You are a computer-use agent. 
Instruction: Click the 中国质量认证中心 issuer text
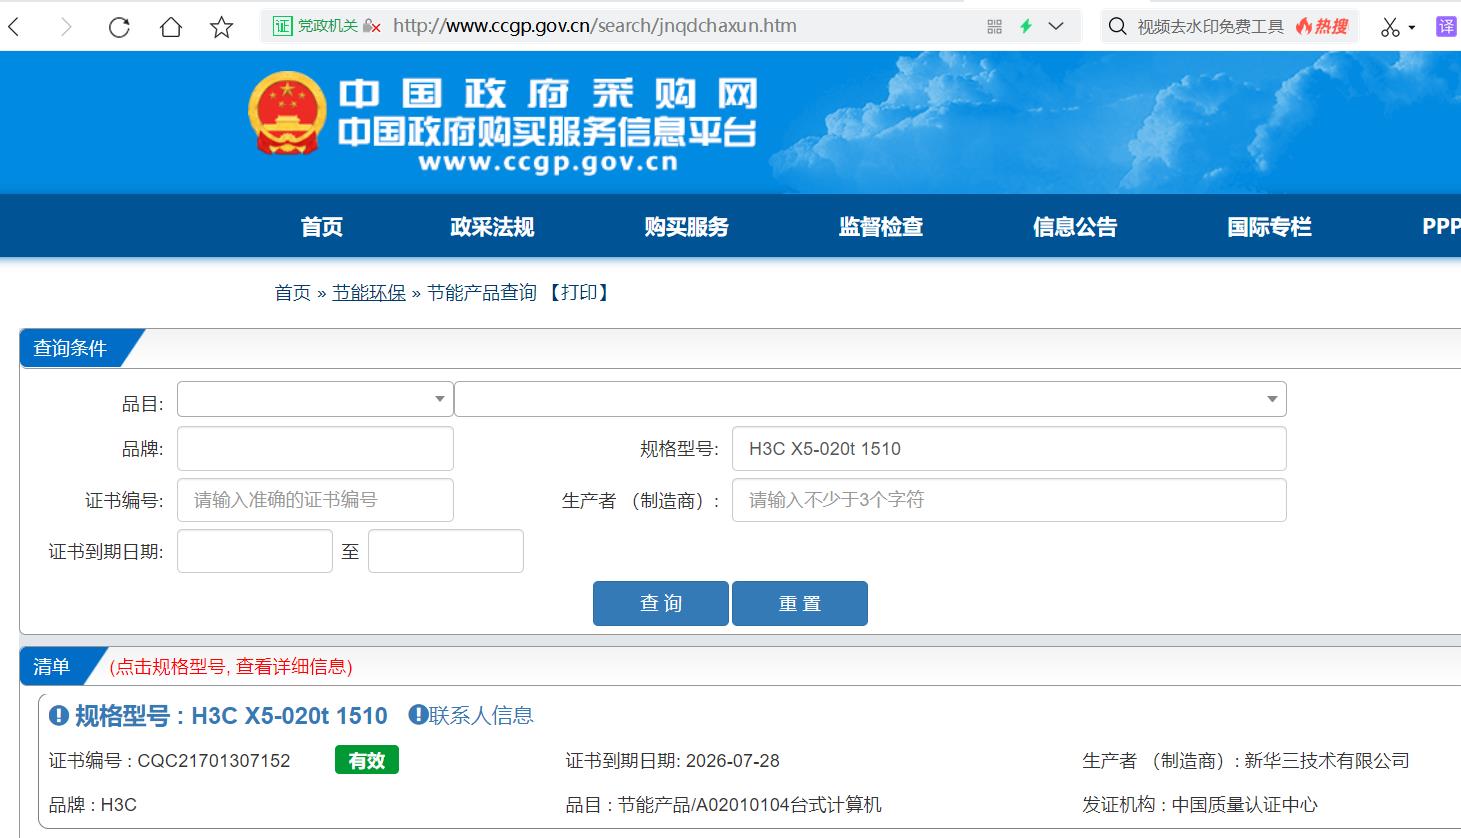1245,805
